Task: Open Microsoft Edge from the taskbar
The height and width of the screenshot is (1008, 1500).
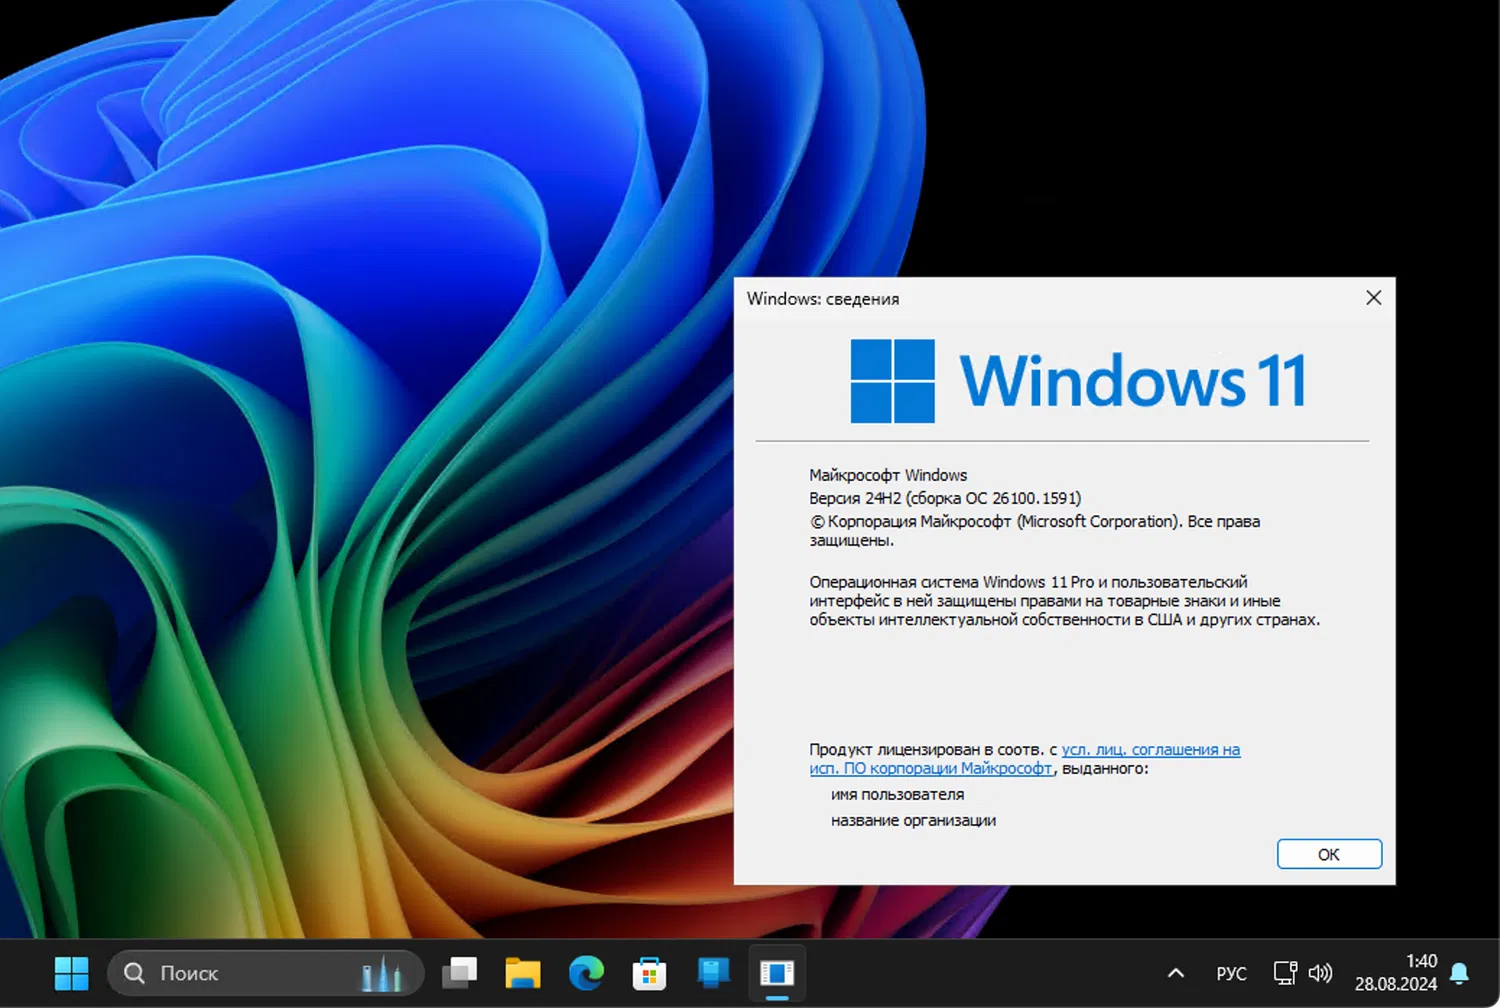Action: (x=586, y=973)
